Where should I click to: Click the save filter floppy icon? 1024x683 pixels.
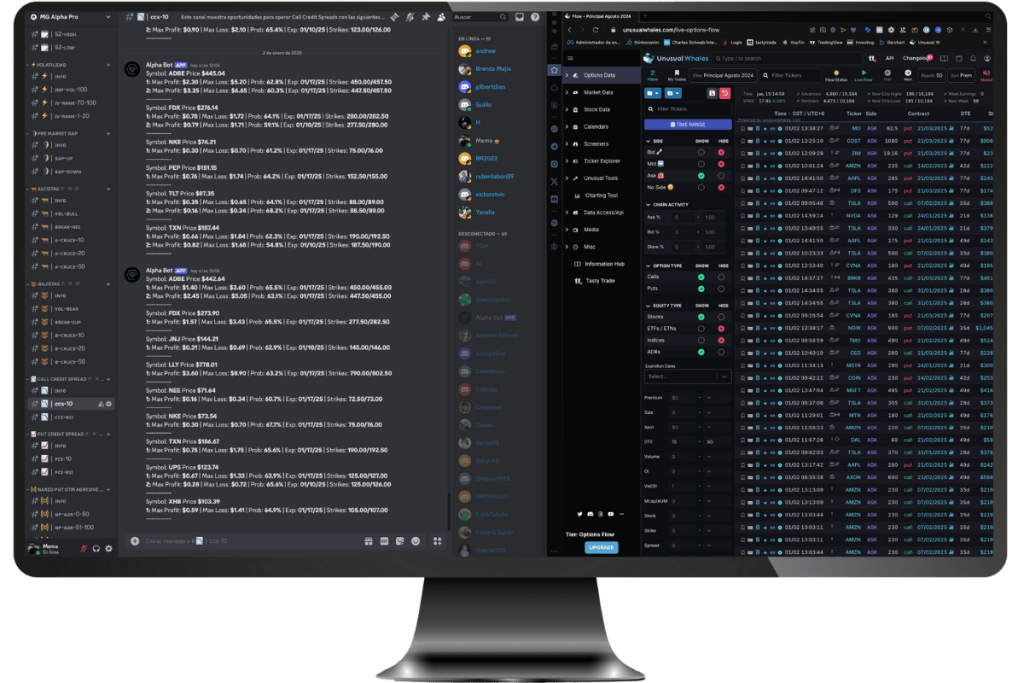pos(711,92)
